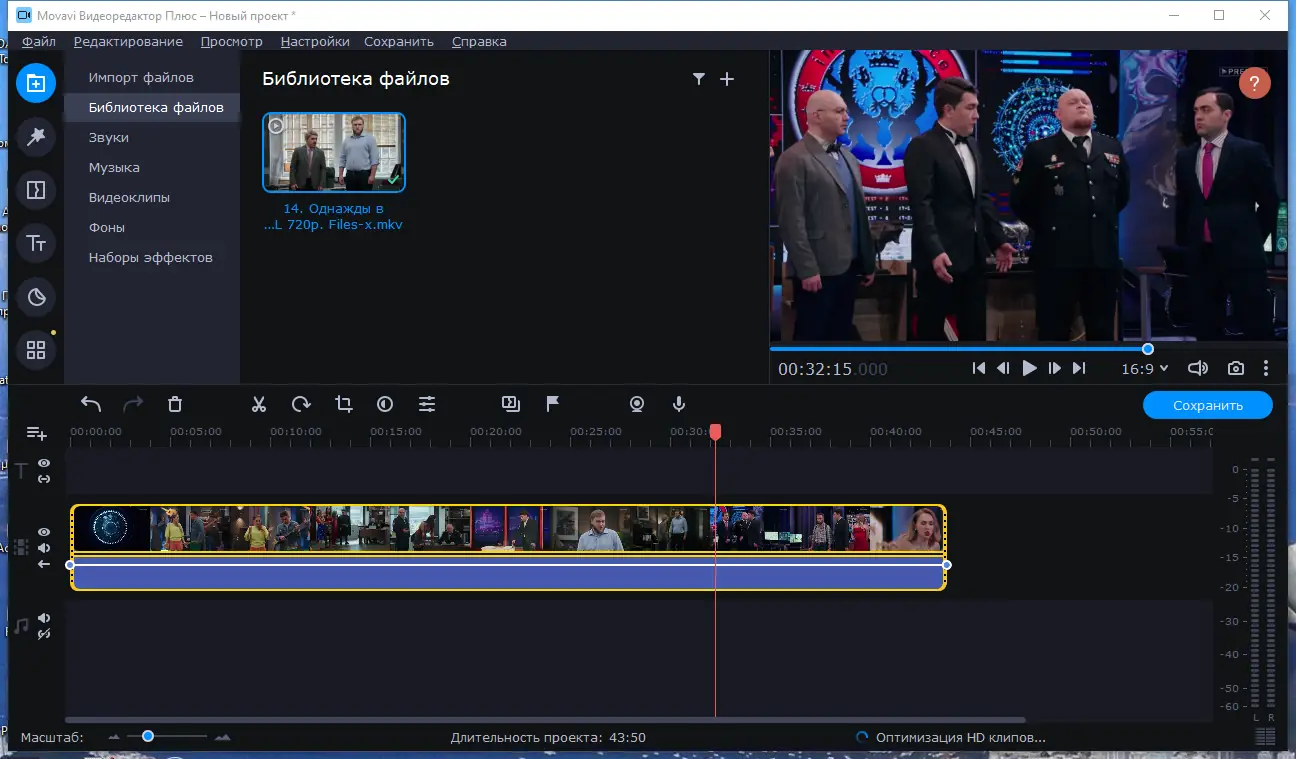Add a new track to the timeline
Image resolution: width=1296 pixels, height=759 pixels.
click(x=37, y=433)
